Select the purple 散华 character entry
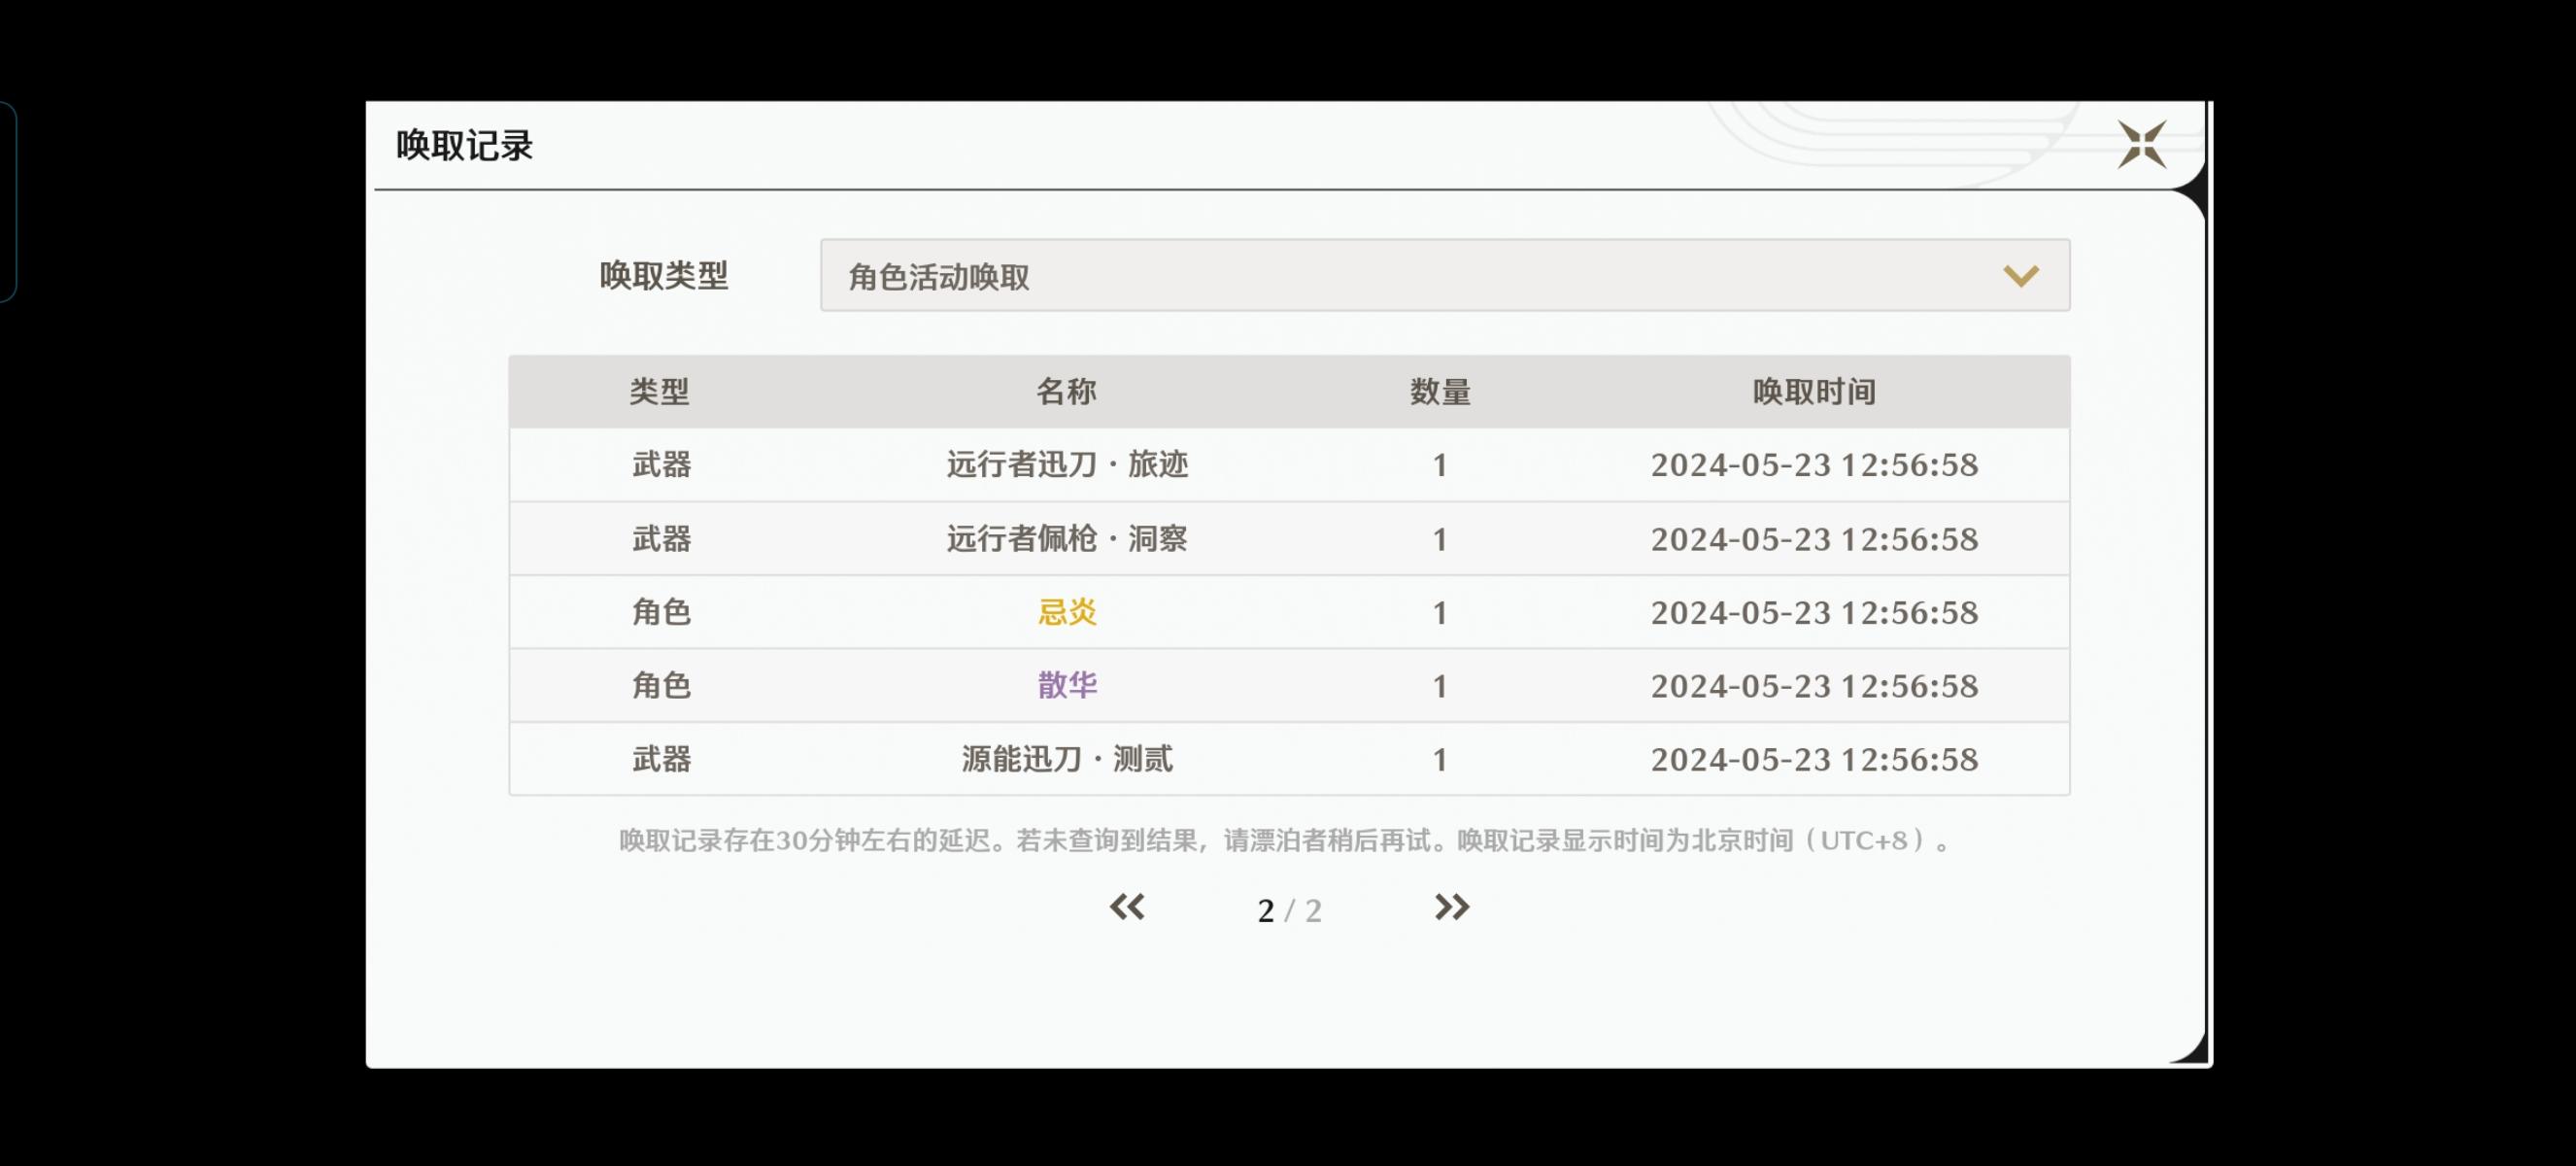The height and width of the screenshot is (1166, 2576). (x=1067, y=686)
